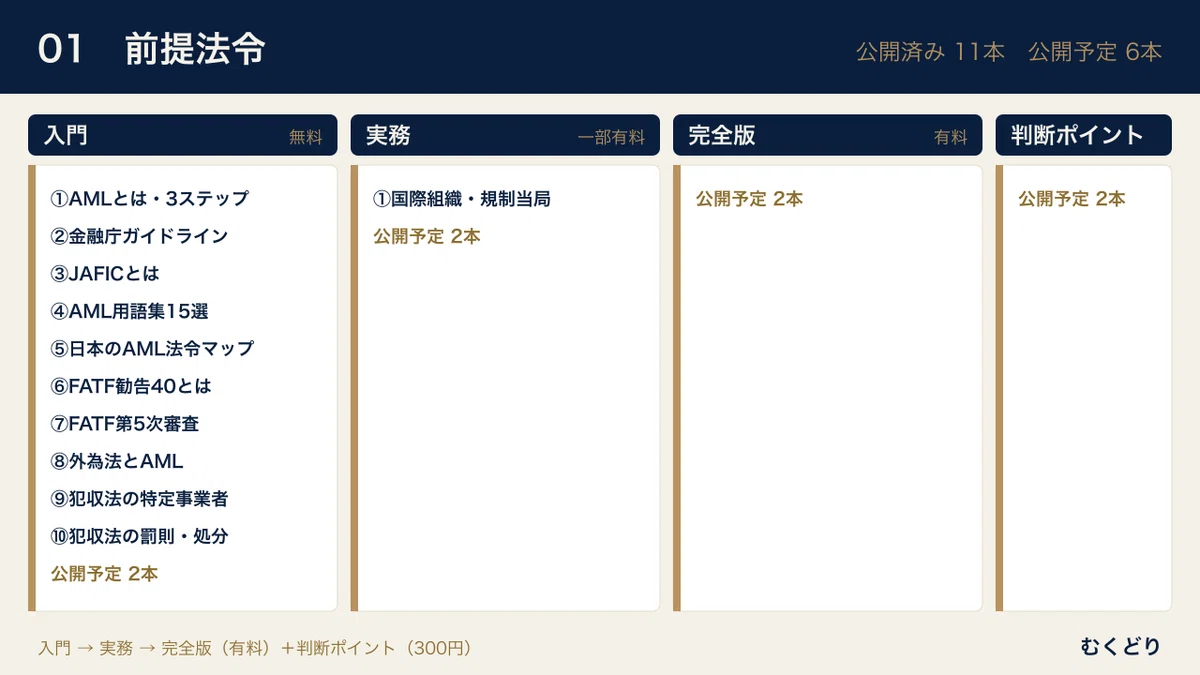Screen dimensions: 1200x675
Task: Open ①国際組織・規制当局 in 実務 column
Action: (x=462, y=198)
